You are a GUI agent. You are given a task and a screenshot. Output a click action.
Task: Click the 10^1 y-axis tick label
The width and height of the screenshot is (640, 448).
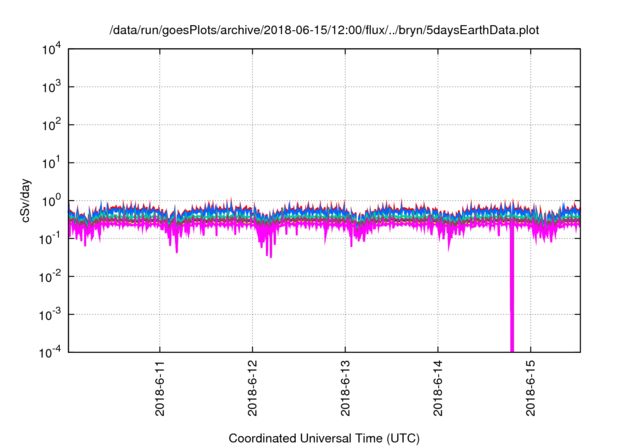pyautogui.click(x=51, y=163)
